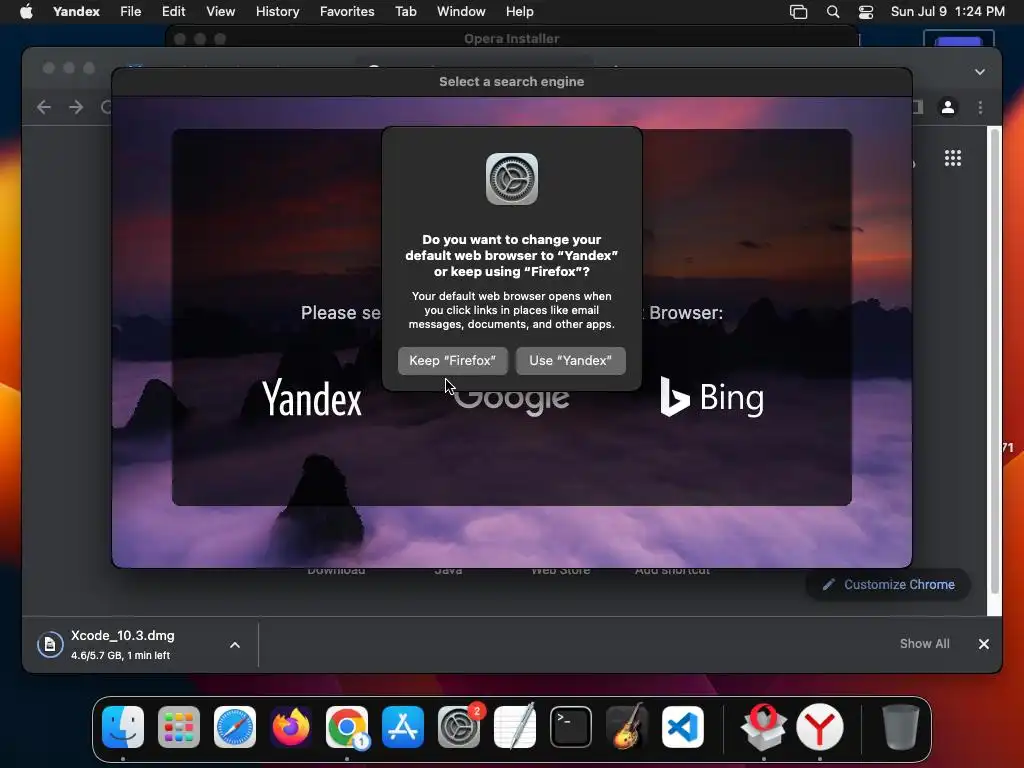Click the Opera Installer window title
This screenshot has height=768, width=1024.
pyautogui.click(x=511, y=39)
